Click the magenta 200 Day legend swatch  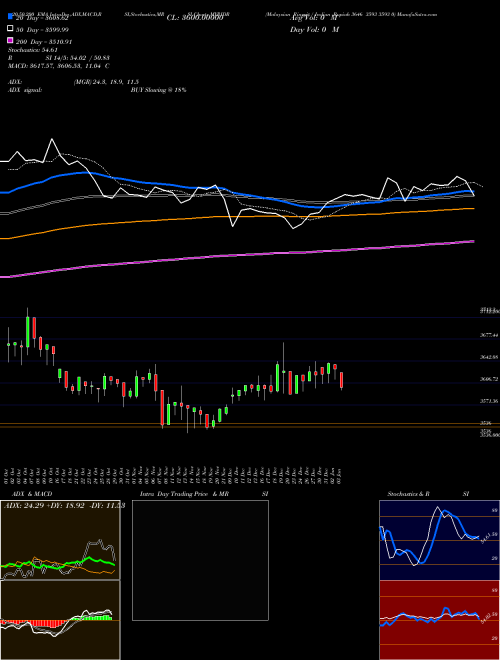(10, 40)
